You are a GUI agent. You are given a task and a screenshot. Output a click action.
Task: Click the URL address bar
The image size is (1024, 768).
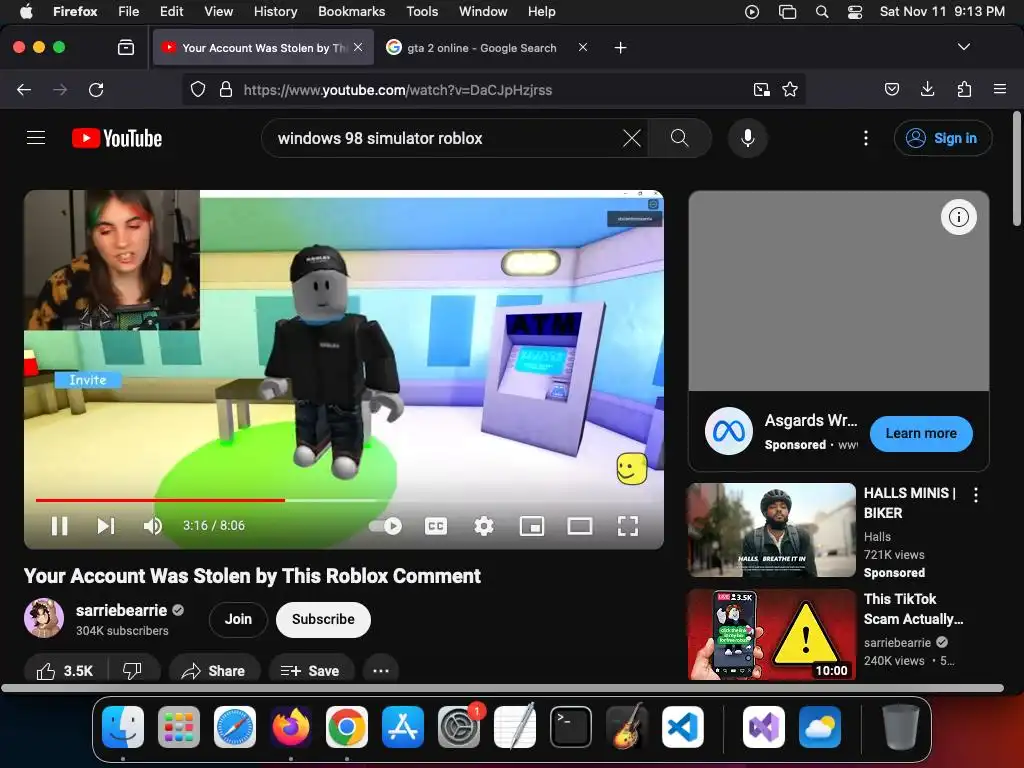tap(493, 89)
